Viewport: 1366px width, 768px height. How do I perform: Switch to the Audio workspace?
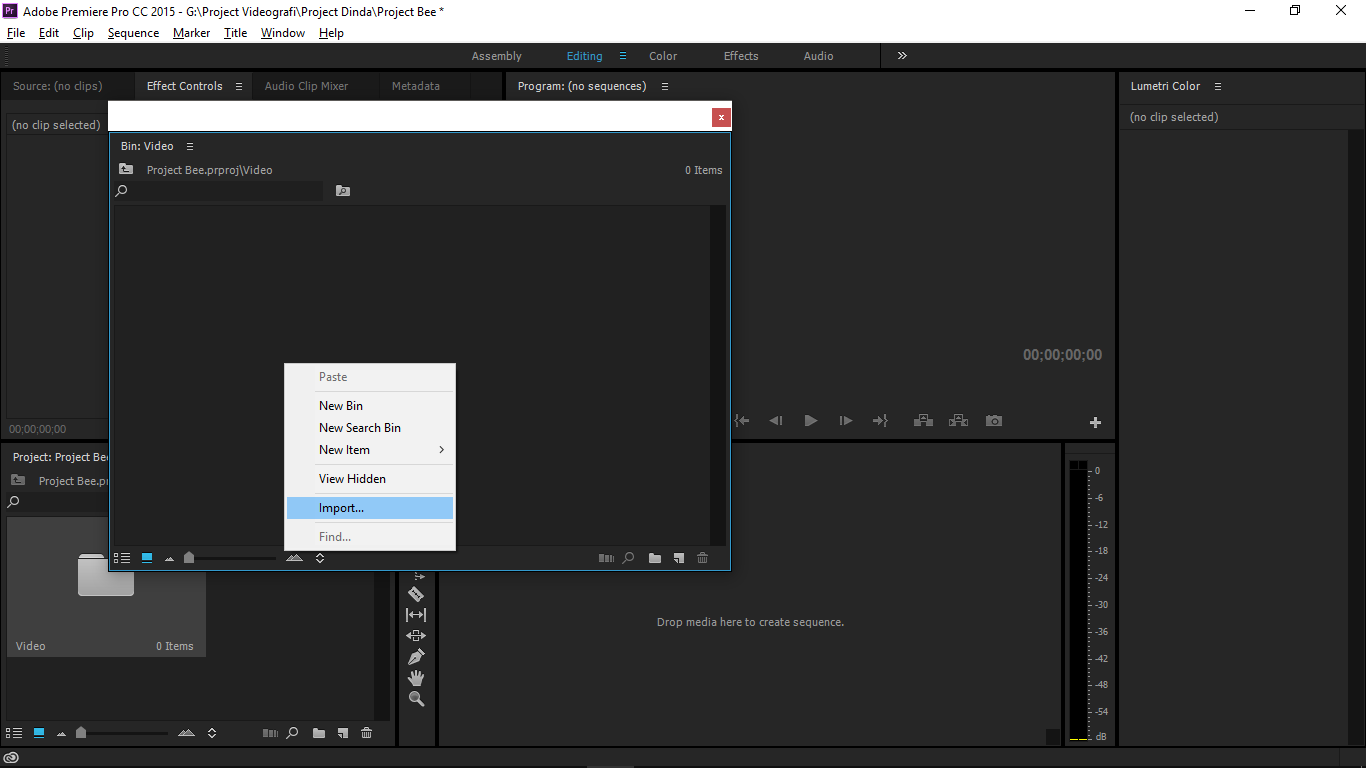click(x=819, y=56)
